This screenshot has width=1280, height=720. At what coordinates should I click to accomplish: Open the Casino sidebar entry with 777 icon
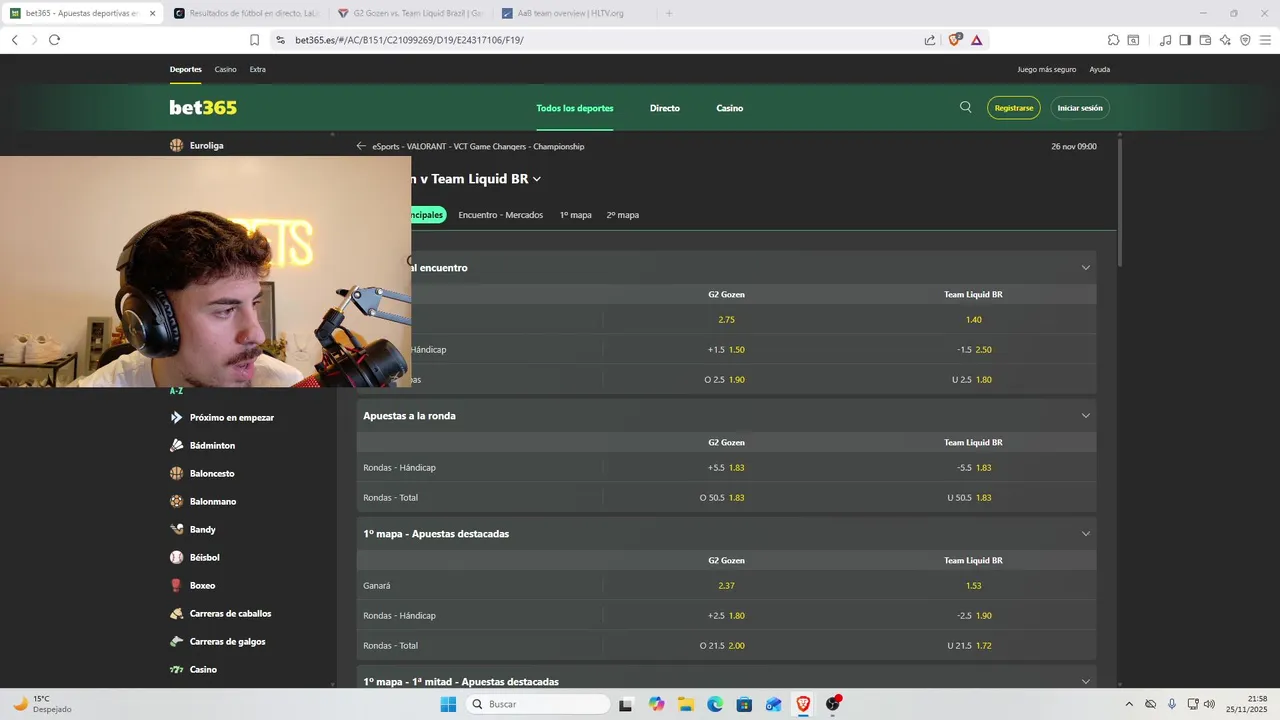pyautogui.click(x=194, y=669)
